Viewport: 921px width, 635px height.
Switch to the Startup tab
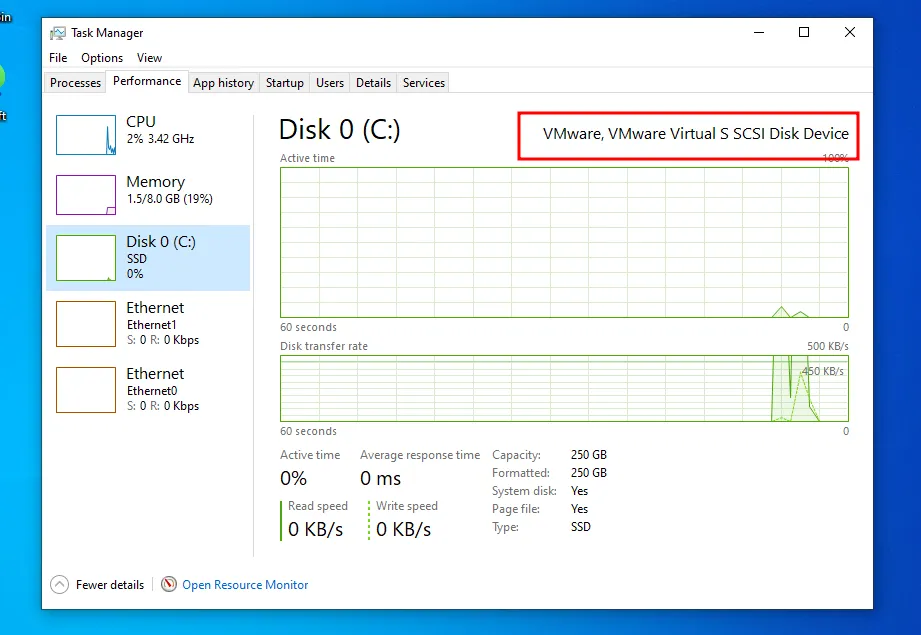pos(285,83)
